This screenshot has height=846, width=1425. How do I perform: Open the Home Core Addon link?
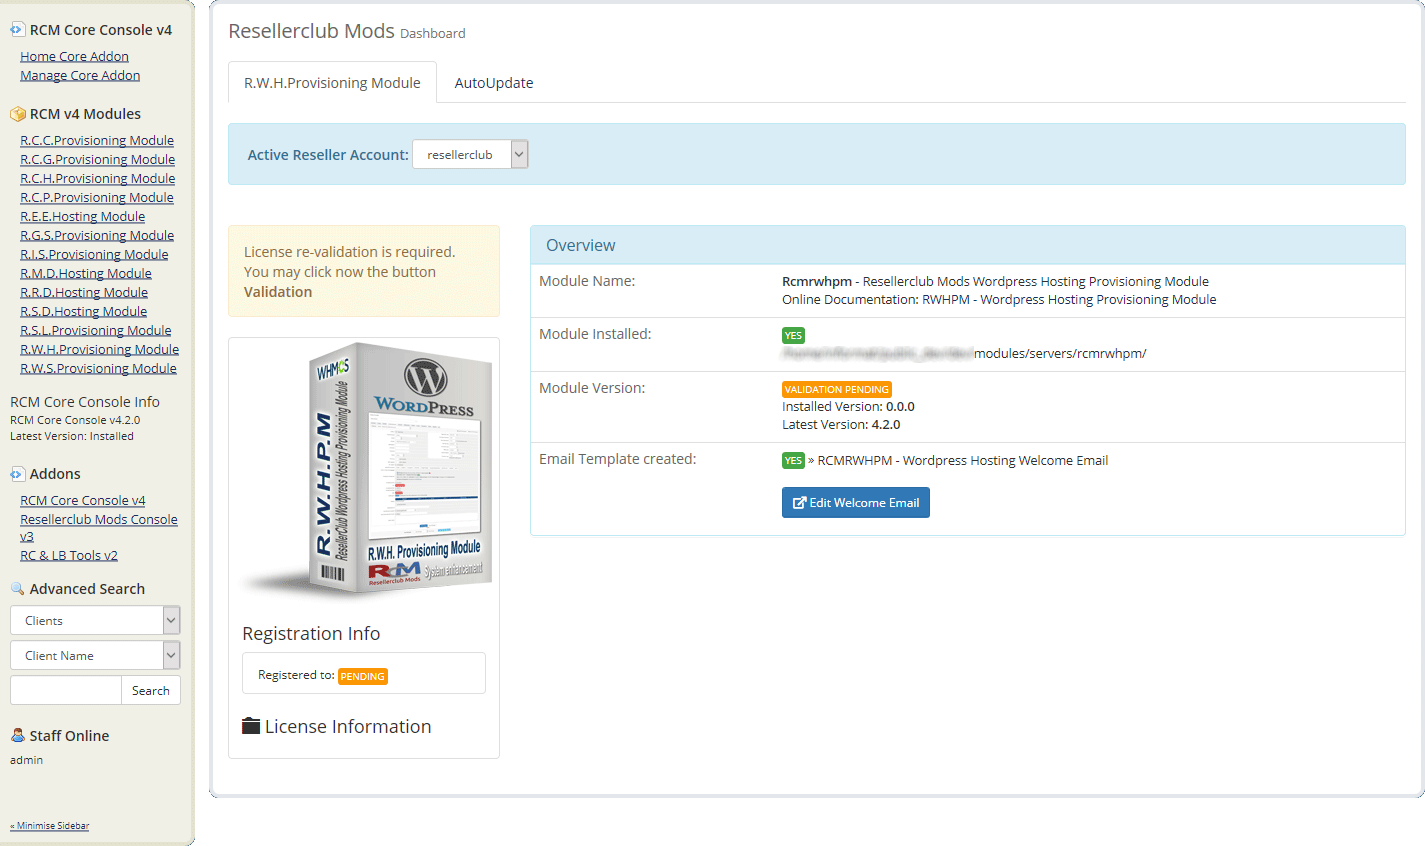point(74,56)
